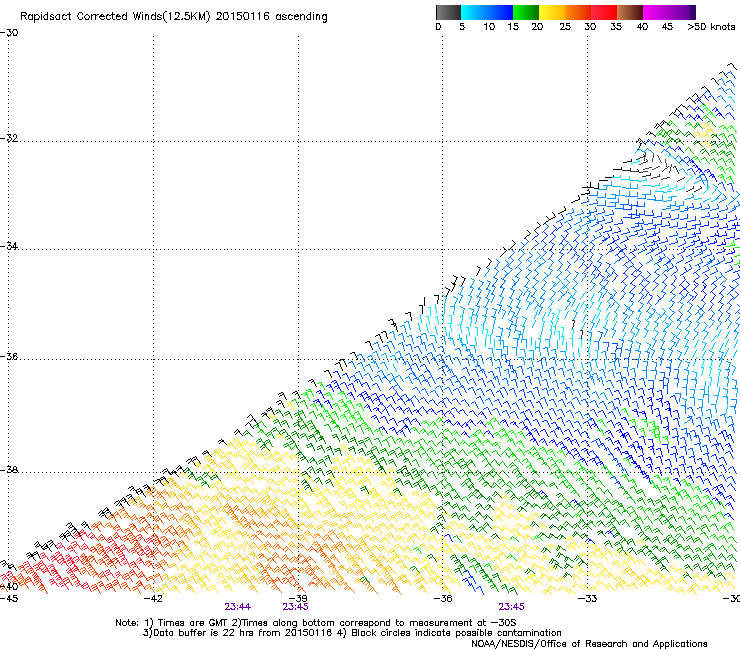This screenshot has width=740, height=650.
Task: Click the legend tick label '25'
Action: [x=565, y=27]
